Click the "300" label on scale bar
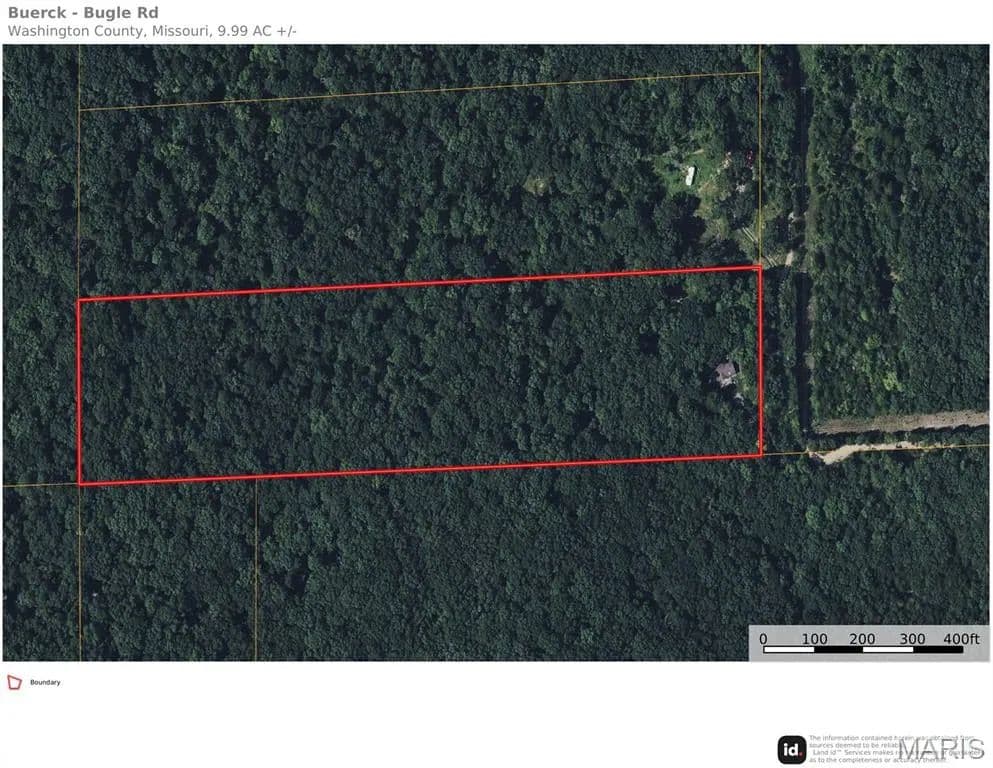Viewport: 993px width, 768px height. pos(913,639)
